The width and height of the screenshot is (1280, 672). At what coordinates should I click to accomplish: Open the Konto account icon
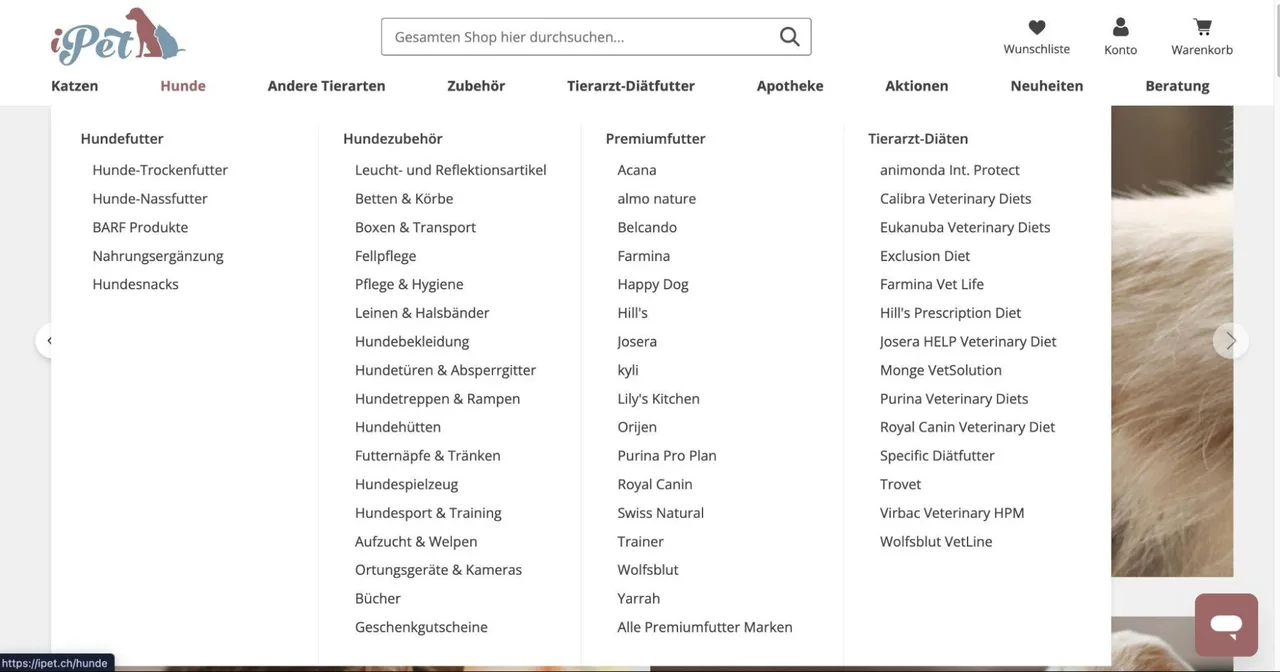[1120, 27]
